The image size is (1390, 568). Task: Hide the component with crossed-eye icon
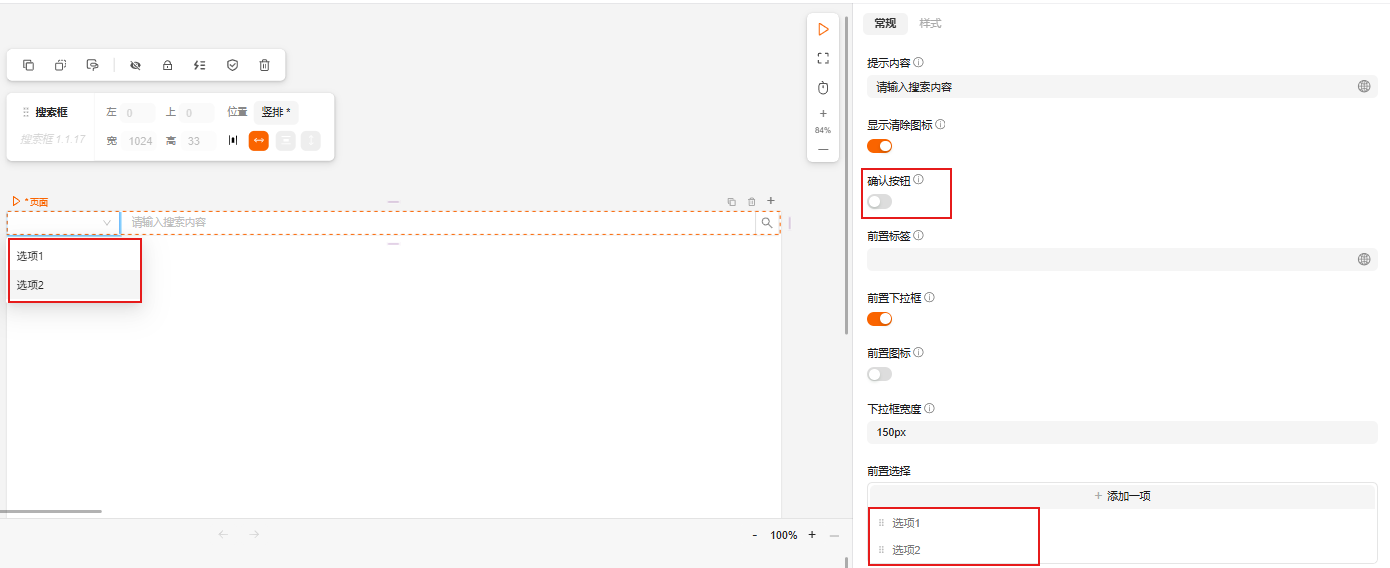click(x=135, y=65)
